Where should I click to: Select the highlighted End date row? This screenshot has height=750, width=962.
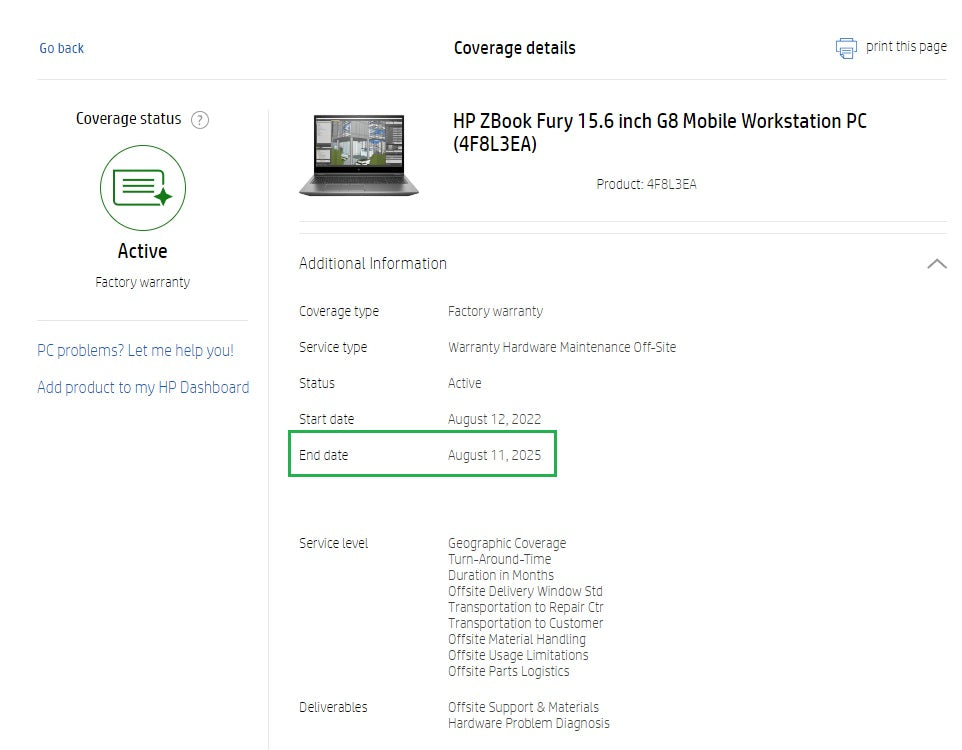click(422, 454)
